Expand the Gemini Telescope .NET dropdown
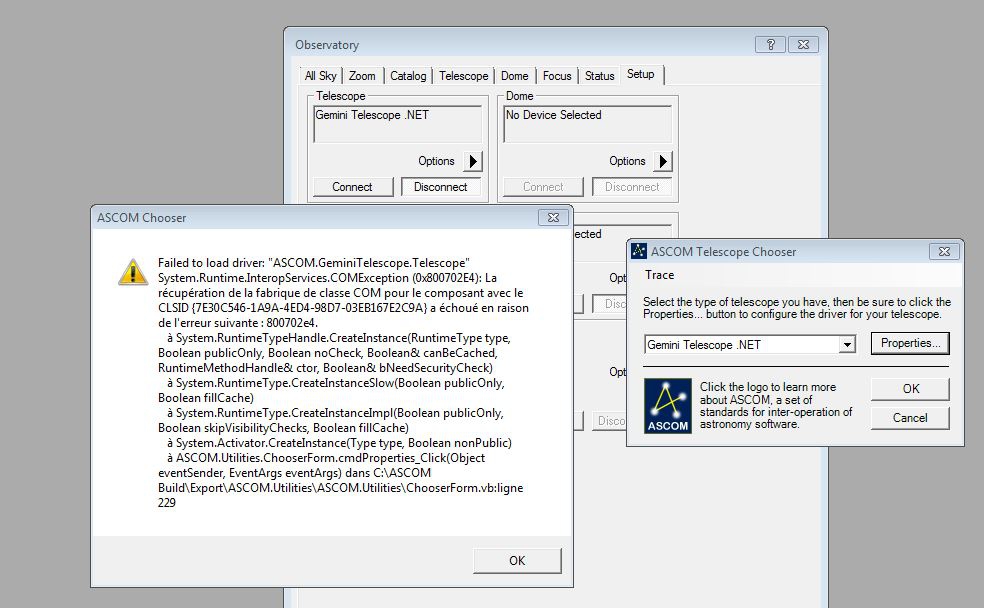This screenshot has height=608, width=984. [847, 344]
